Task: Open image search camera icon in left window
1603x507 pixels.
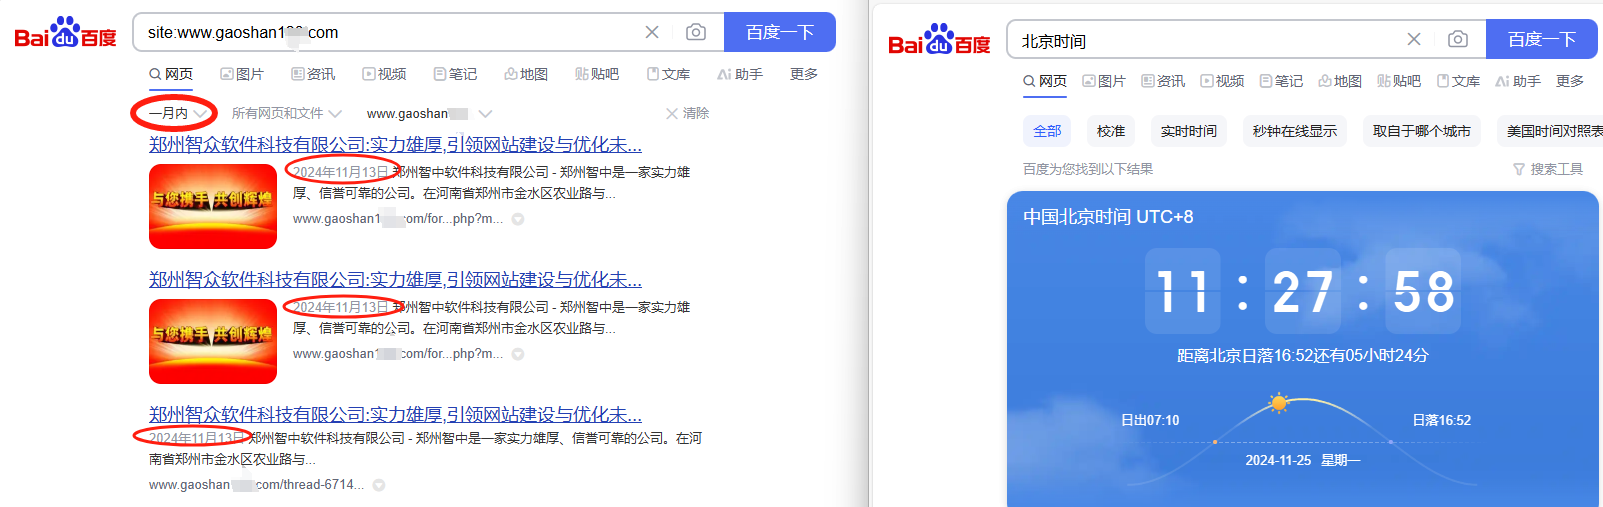Action: click(696, 32)
